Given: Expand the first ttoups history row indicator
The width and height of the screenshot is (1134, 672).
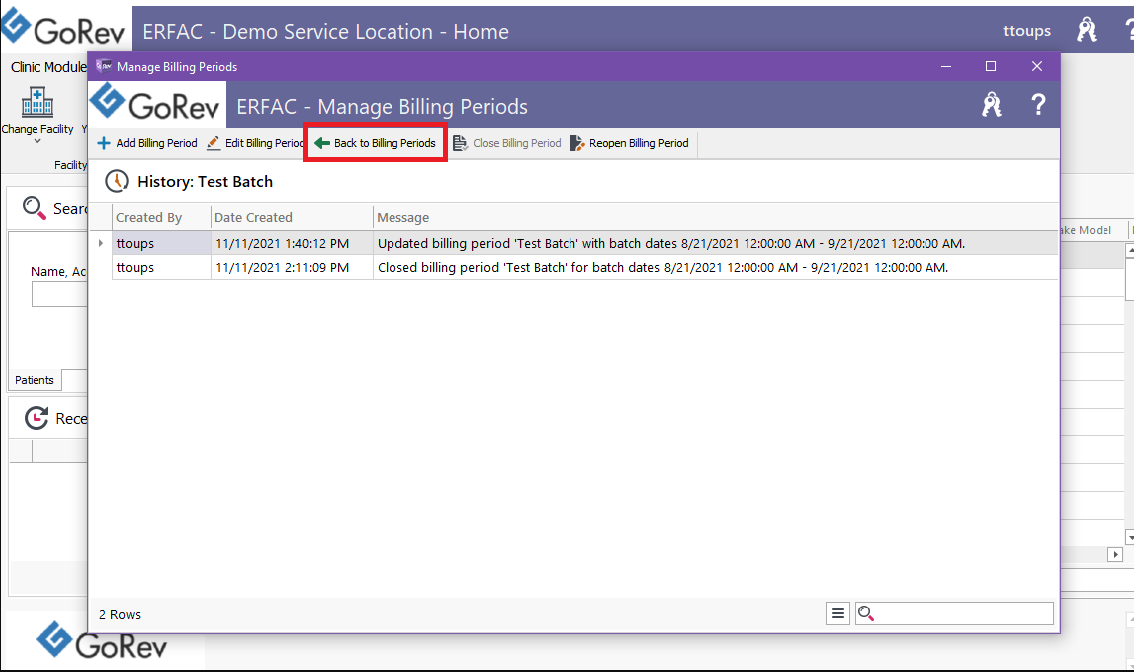Looking at the screenshot, I should (x=101, y=243).
